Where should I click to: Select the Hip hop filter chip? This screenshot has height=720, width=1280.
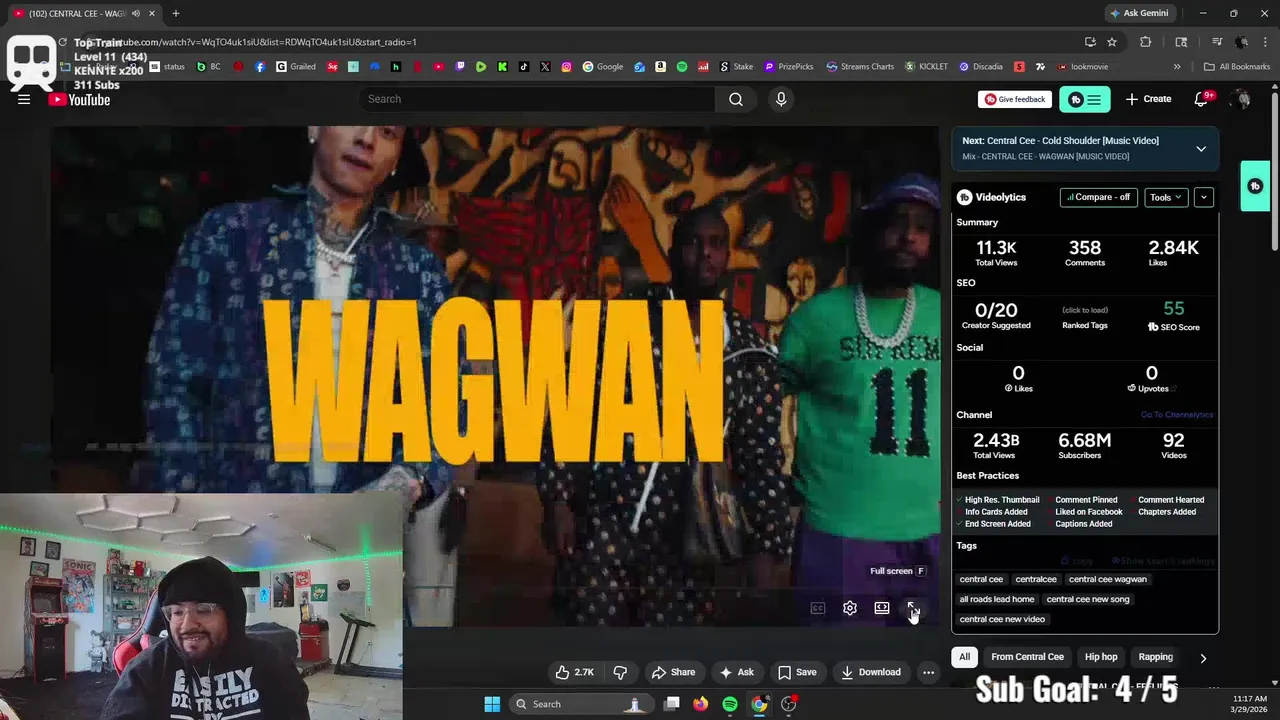pyautogui.click(x=1101, y=657)
